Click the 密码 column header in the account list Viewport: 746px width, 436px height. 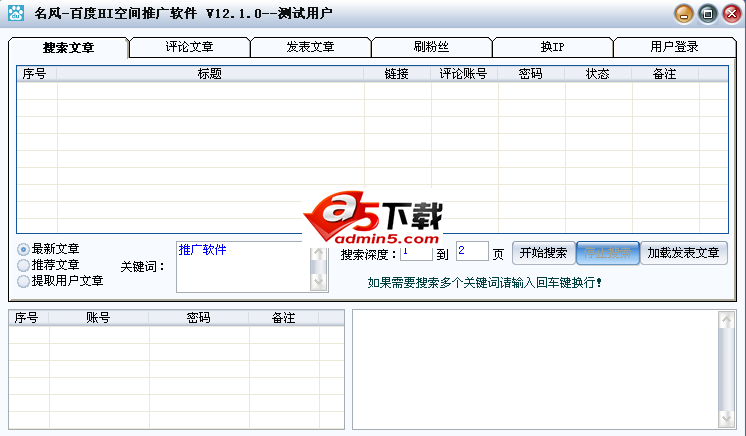pos(198,317)
